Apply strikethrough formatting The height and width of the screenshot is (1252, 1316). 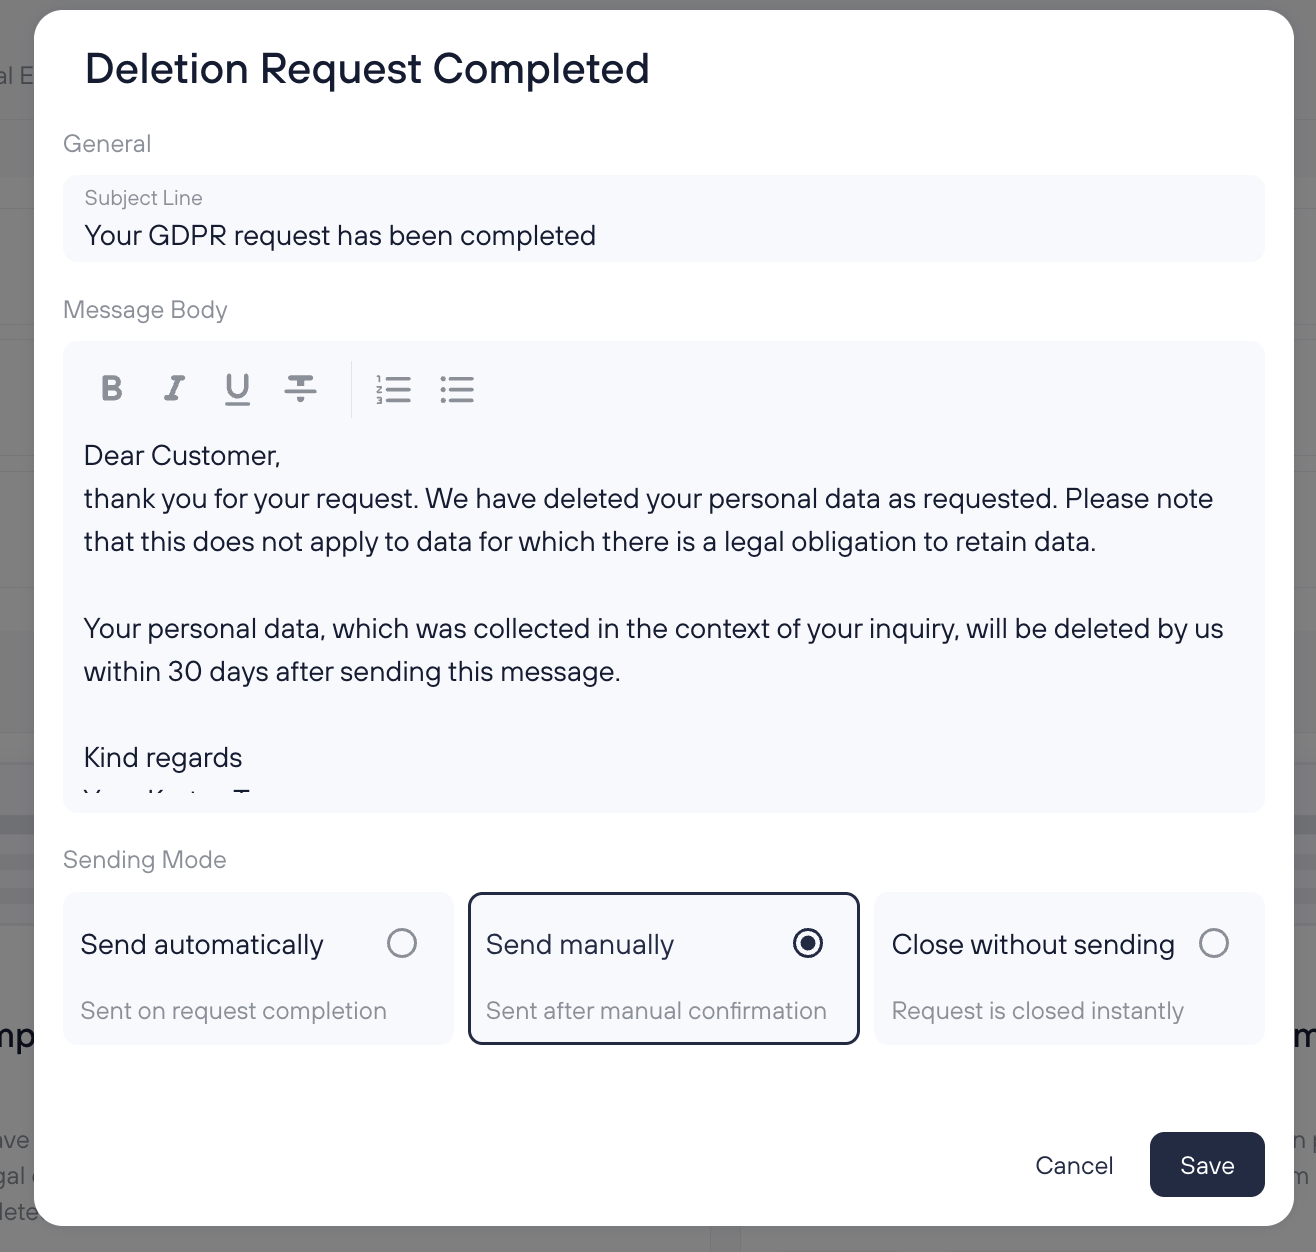click(300, 388)
